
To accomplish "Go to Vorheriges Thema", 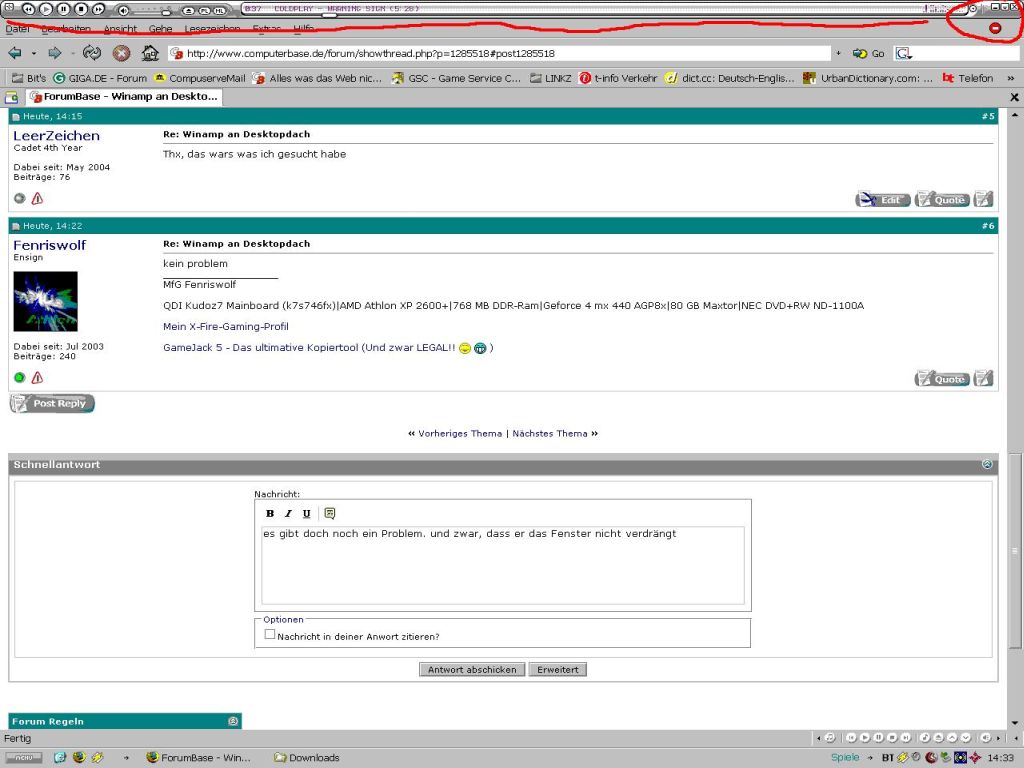I will pyautogui.click(x=460, y=433).
